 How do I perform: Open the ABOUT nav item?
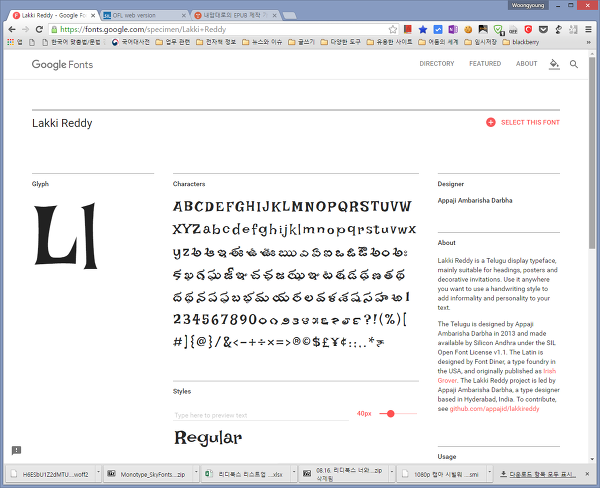tap(526, 64)
